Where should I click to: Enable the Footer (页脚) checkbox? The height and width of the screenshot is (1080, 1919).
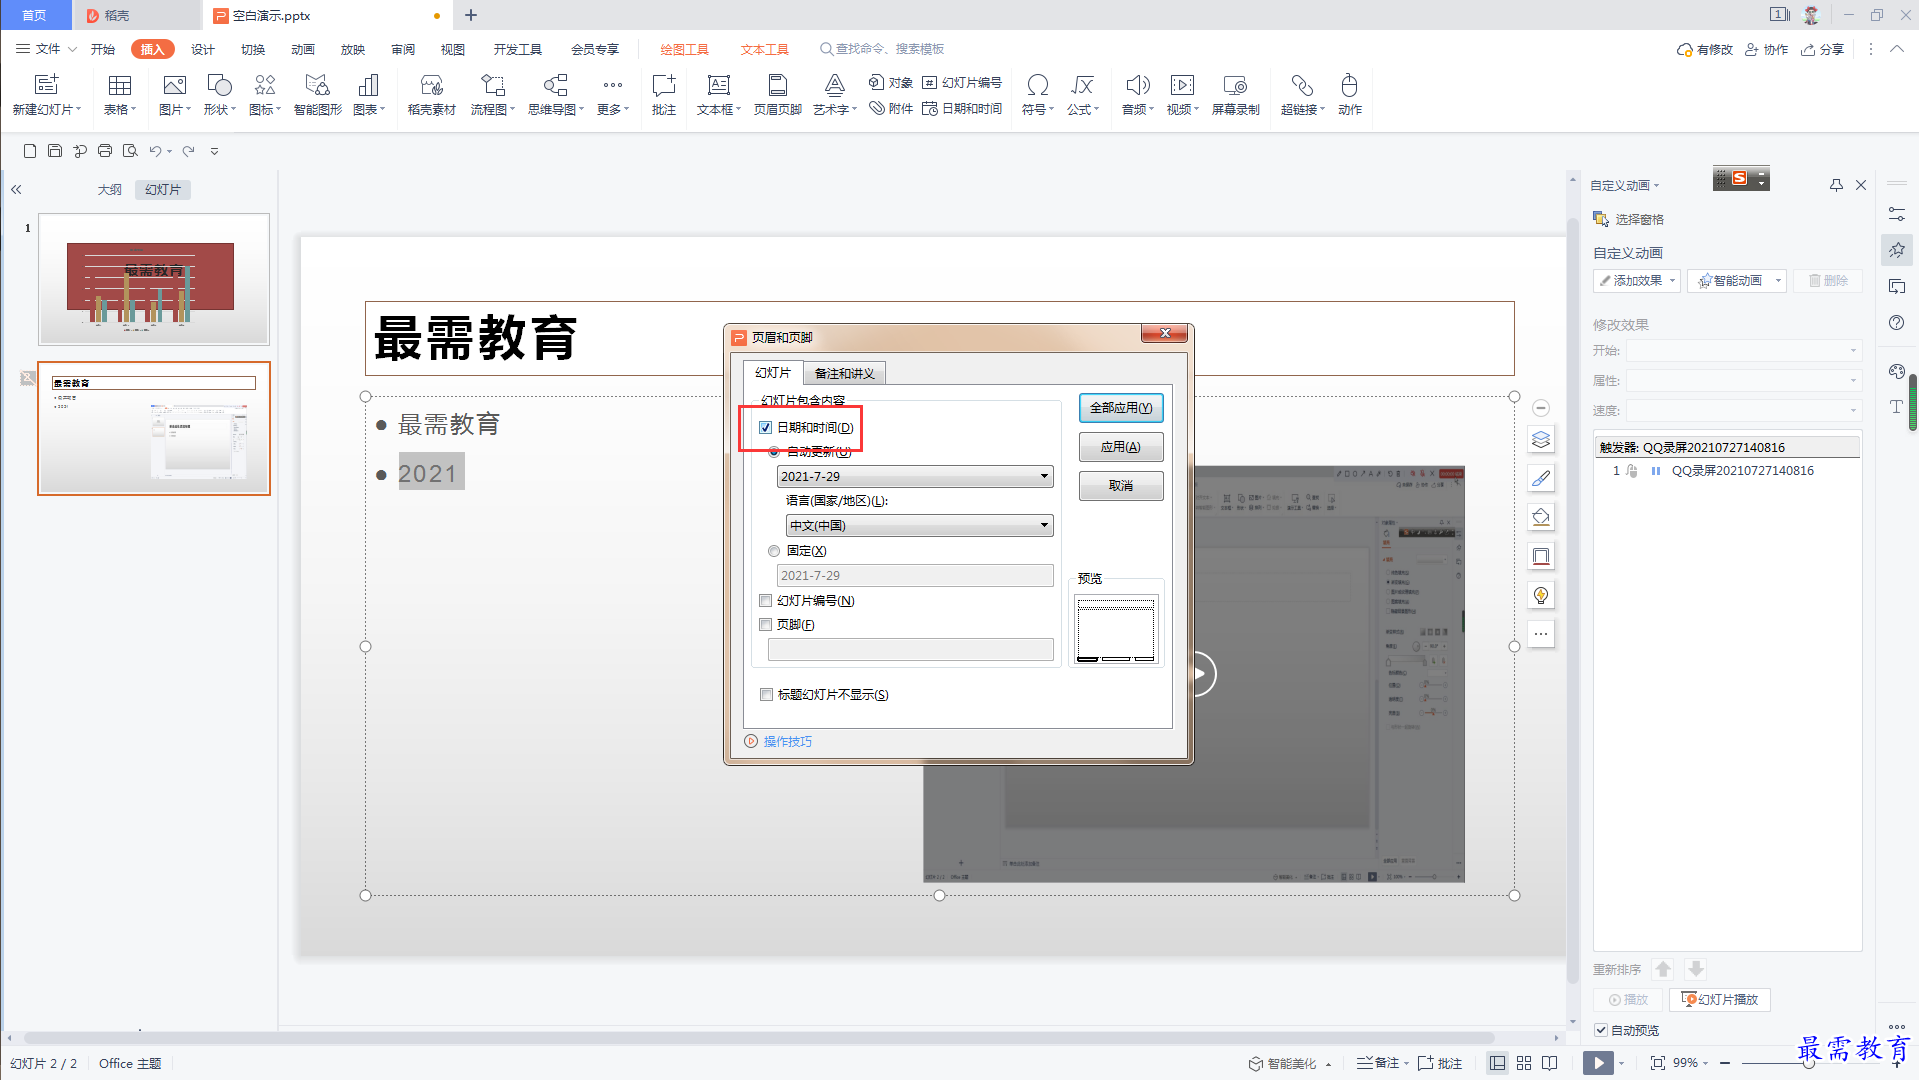tap(766, 625)
